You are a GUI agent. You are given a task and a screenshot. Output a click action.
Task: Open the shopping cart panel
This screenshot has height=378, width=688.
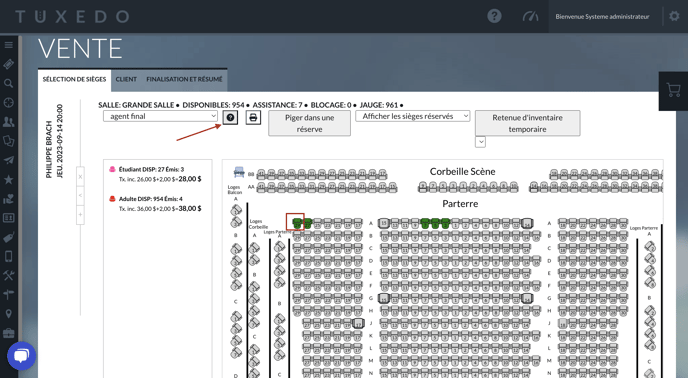click(x=673, y=91)
